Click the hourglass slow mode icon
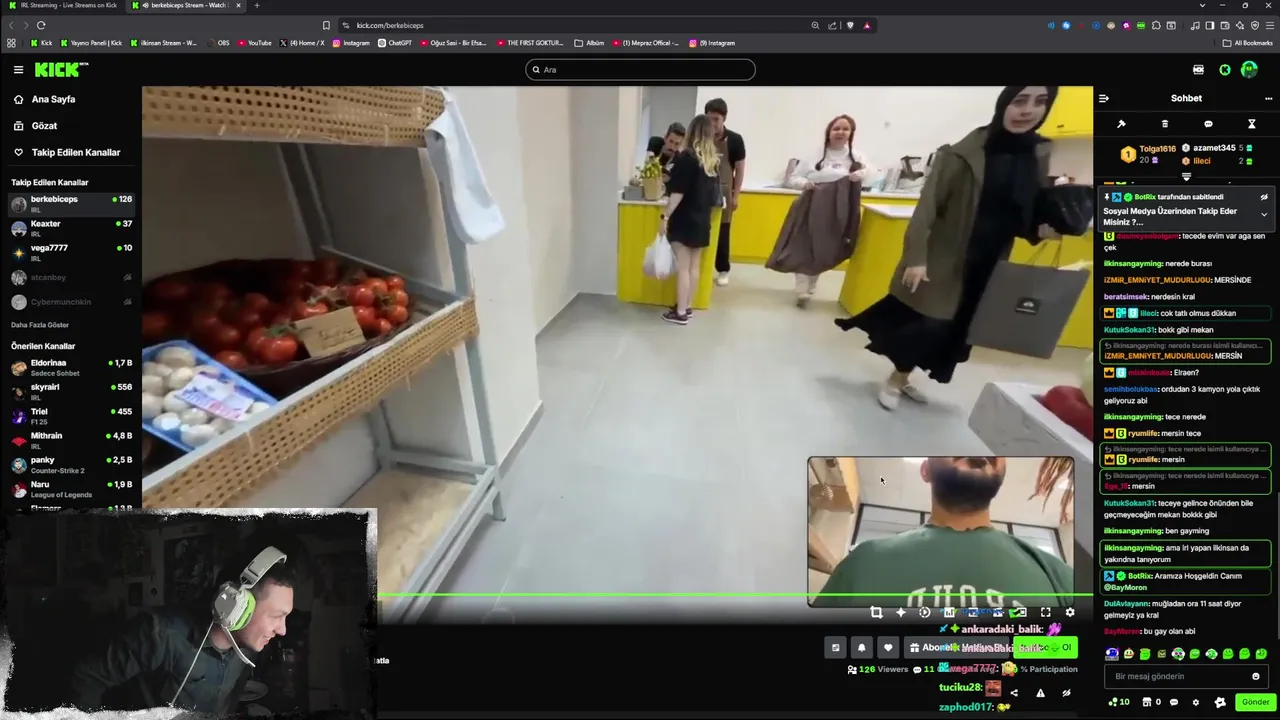The image size is (1280, 720). tap(1251, 124)
